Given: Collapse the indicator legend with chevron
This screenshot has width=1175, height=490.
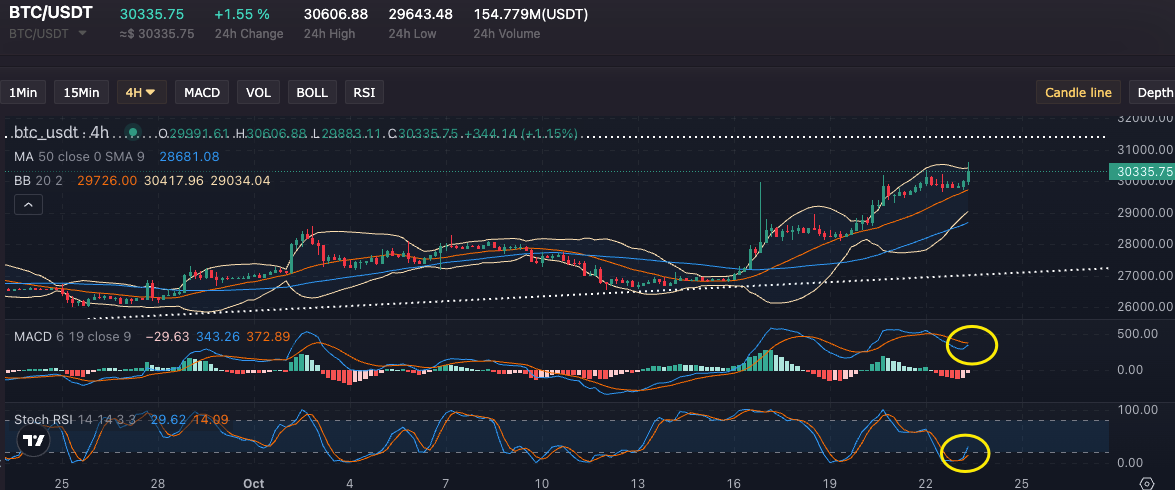Looking at the screenshot, I should click(x=28, y=205).
